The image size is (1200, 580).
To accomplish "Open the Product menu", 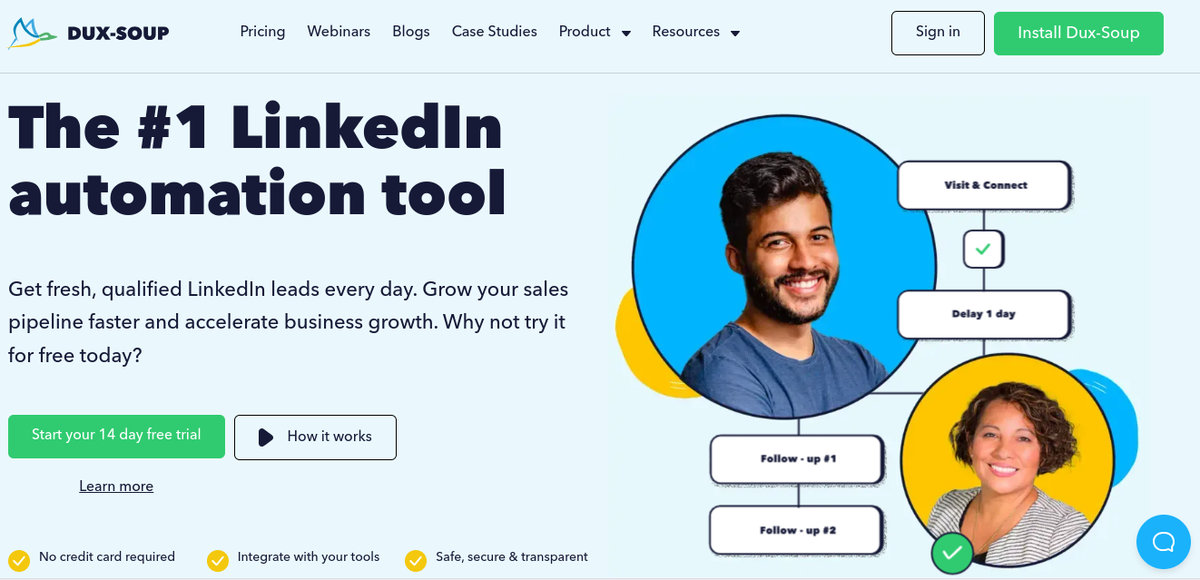I will pyautogui.click(x=585, y=32).
